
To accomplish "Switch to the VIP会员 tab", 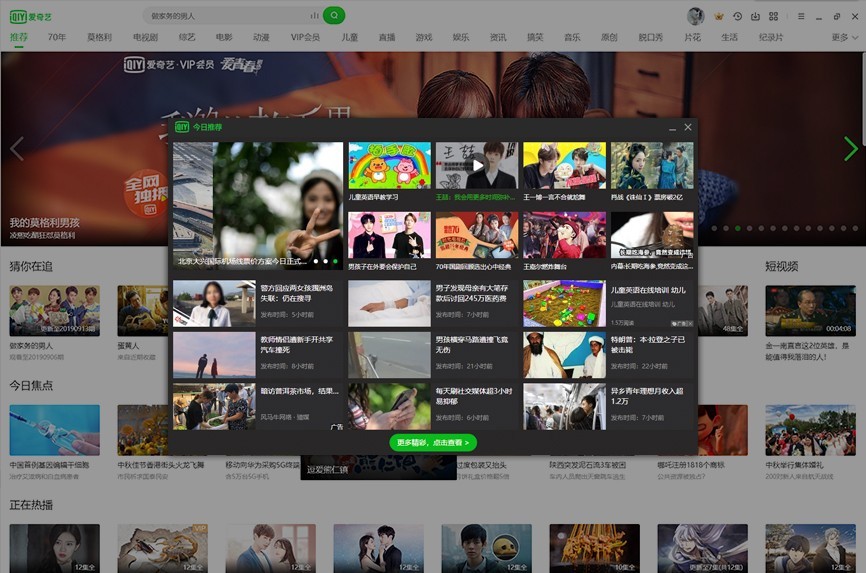I will point(305,37).
